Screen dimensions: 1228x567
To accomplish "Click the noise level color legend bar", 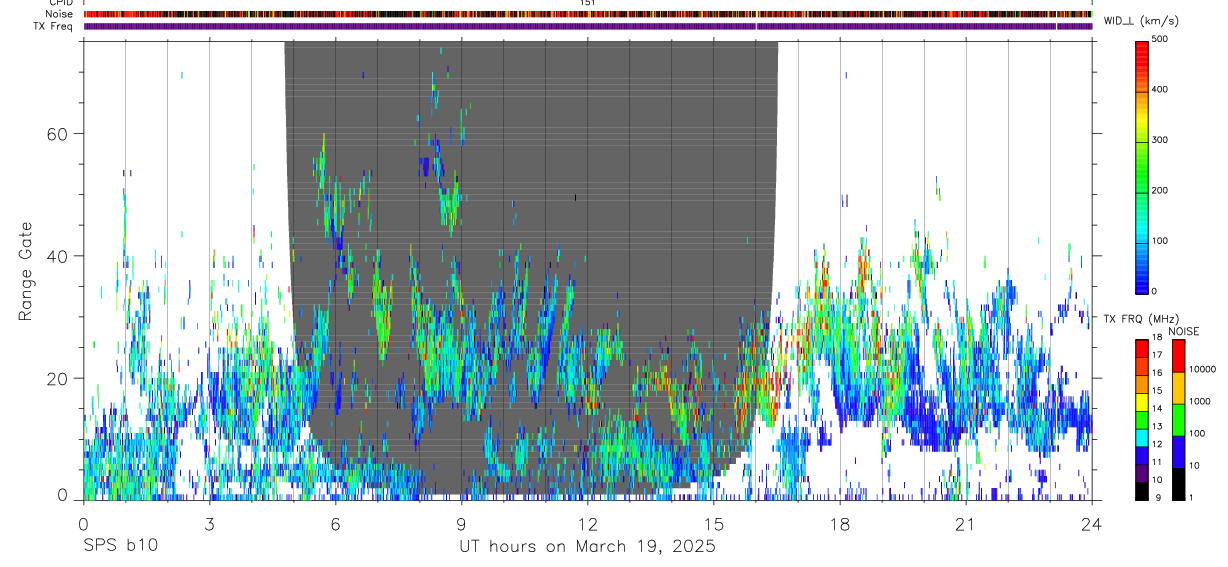I will coord(1178,419).
